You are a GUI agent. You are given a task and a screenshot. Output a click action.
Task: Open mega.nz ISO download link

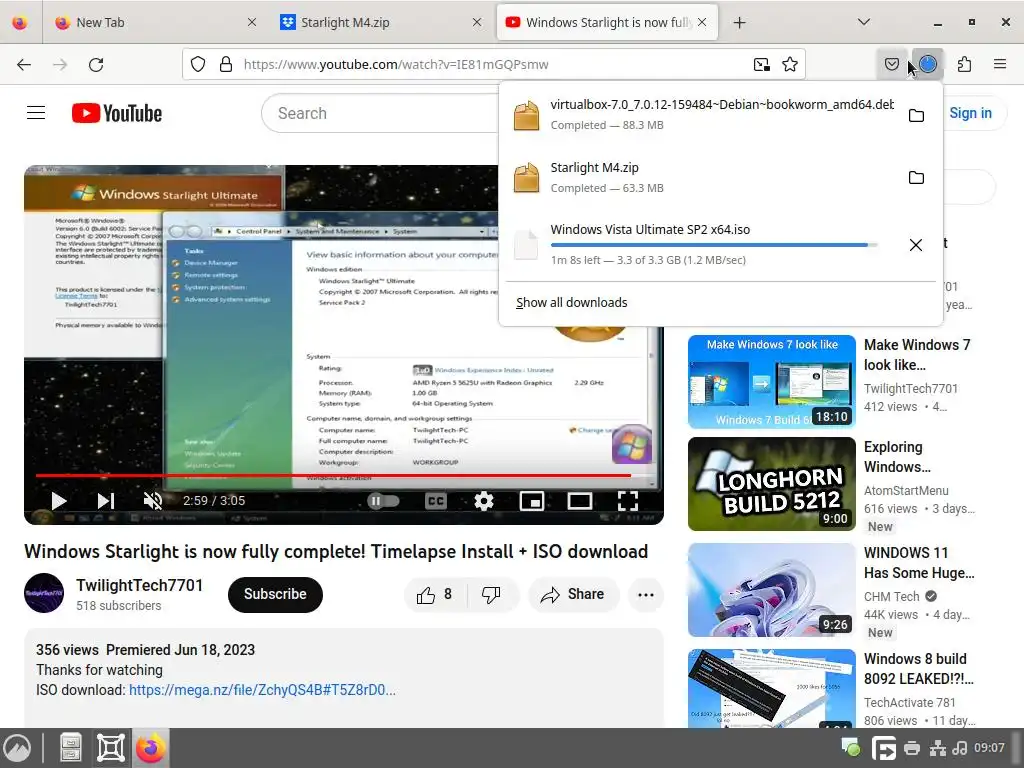(262, 690)
